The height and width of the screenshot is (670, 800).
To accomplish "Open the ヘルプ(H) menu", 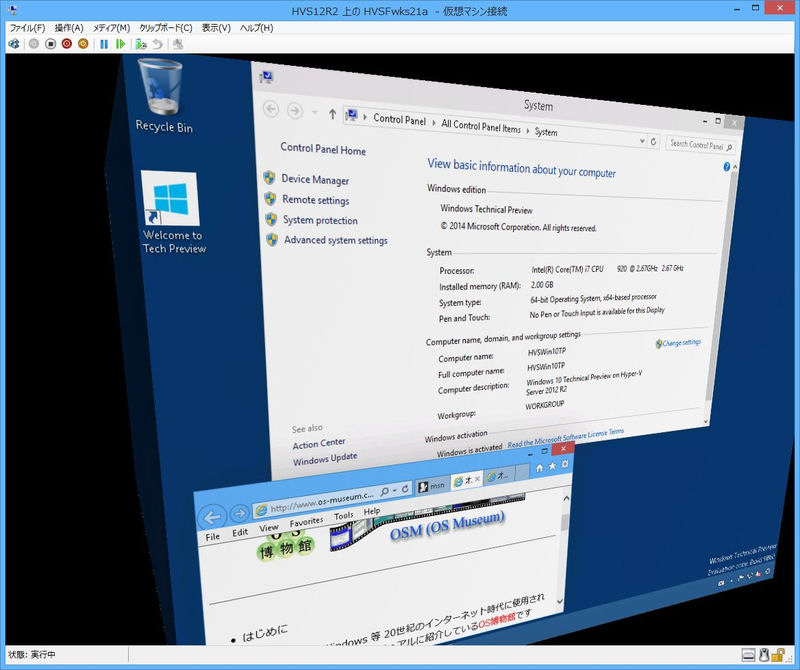I will (257, 28).
